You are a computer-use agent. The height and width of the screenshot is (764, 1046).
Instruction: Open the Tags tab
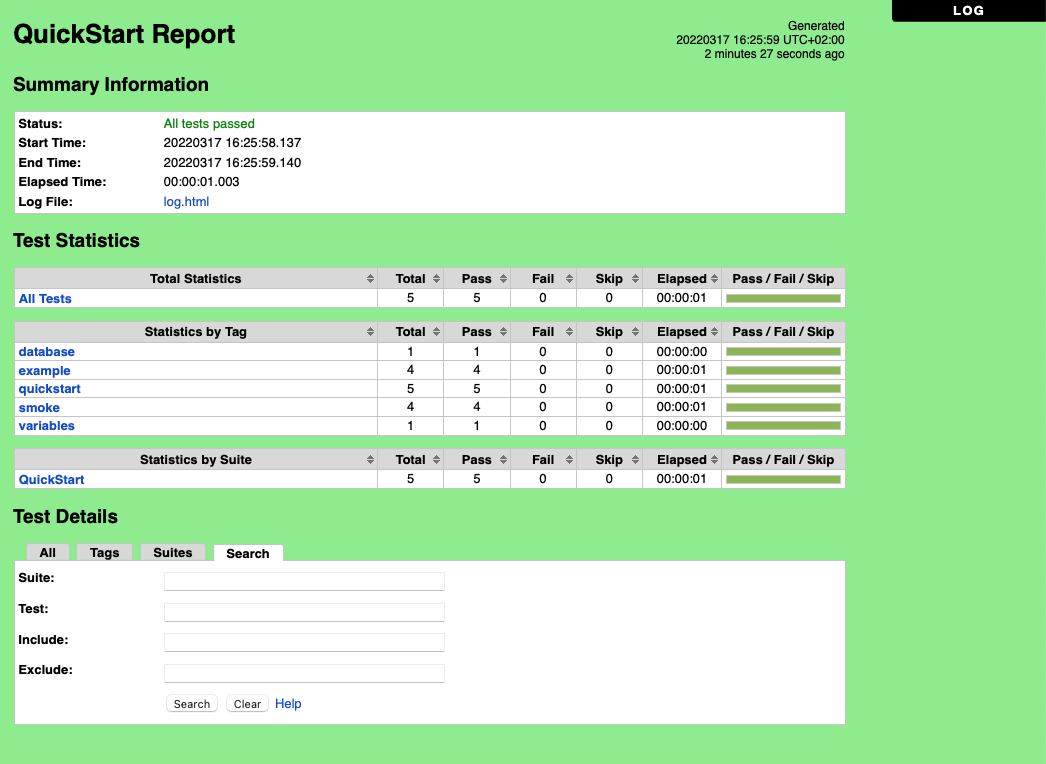[104, 552]
